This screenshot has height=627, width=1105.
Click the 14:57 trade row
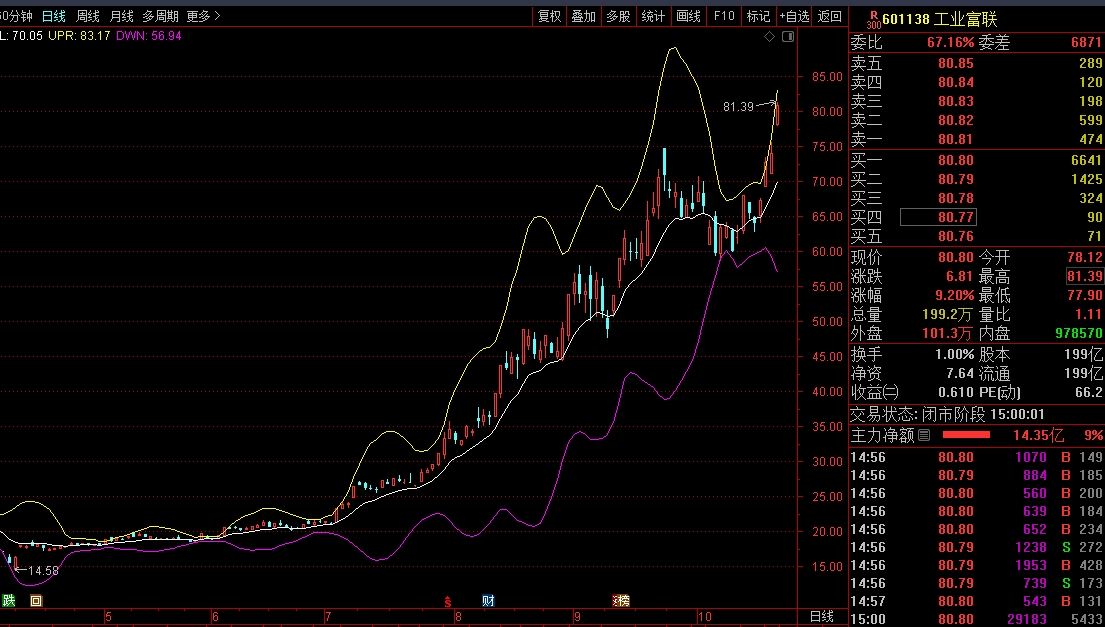tap(977, 601)
